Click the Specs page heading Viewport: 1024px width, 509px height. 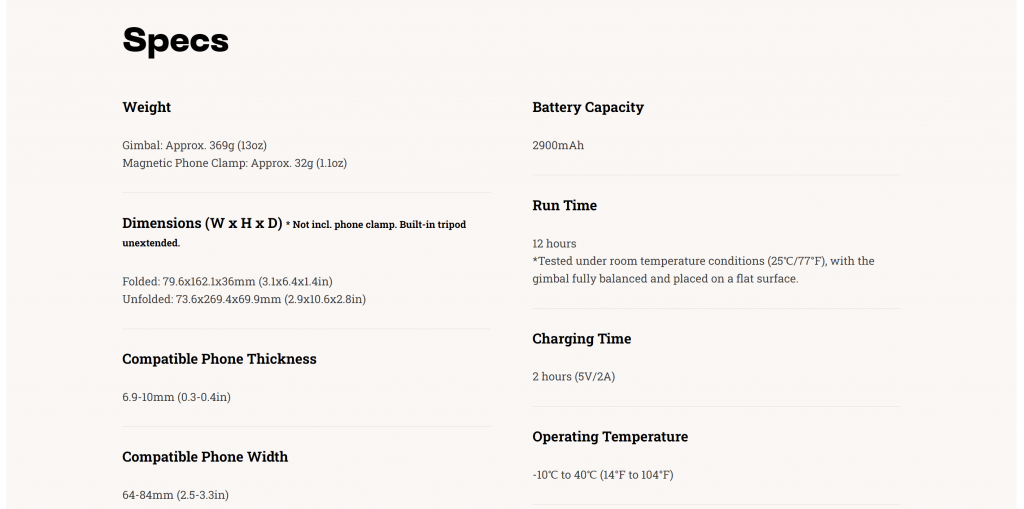pyautogui.click(x=176, y=41)
